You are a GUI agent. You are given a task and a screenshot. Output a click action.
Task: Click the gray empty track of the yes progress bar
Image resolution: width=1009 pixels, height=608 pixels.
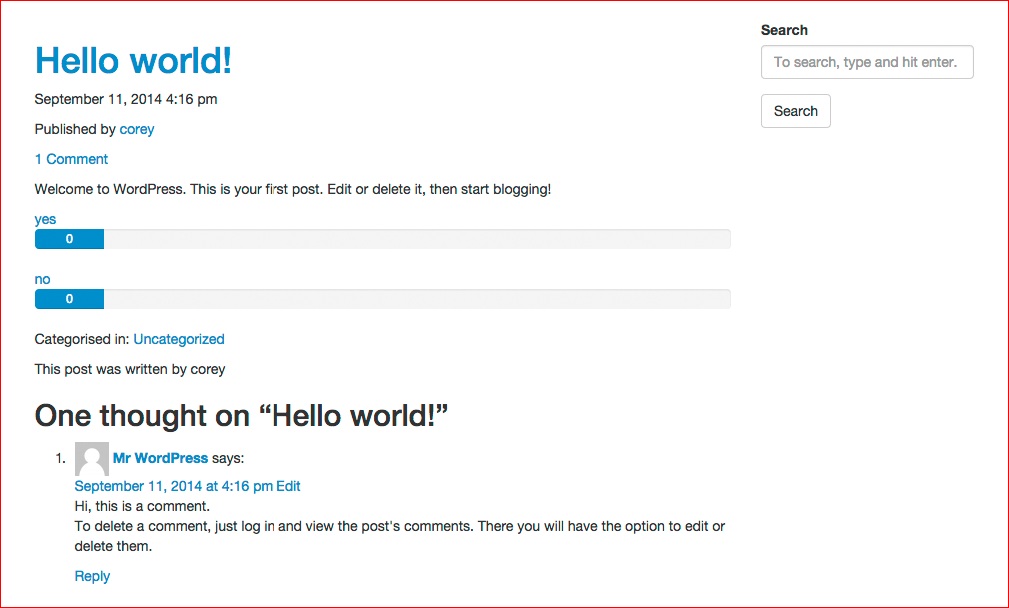417,239
